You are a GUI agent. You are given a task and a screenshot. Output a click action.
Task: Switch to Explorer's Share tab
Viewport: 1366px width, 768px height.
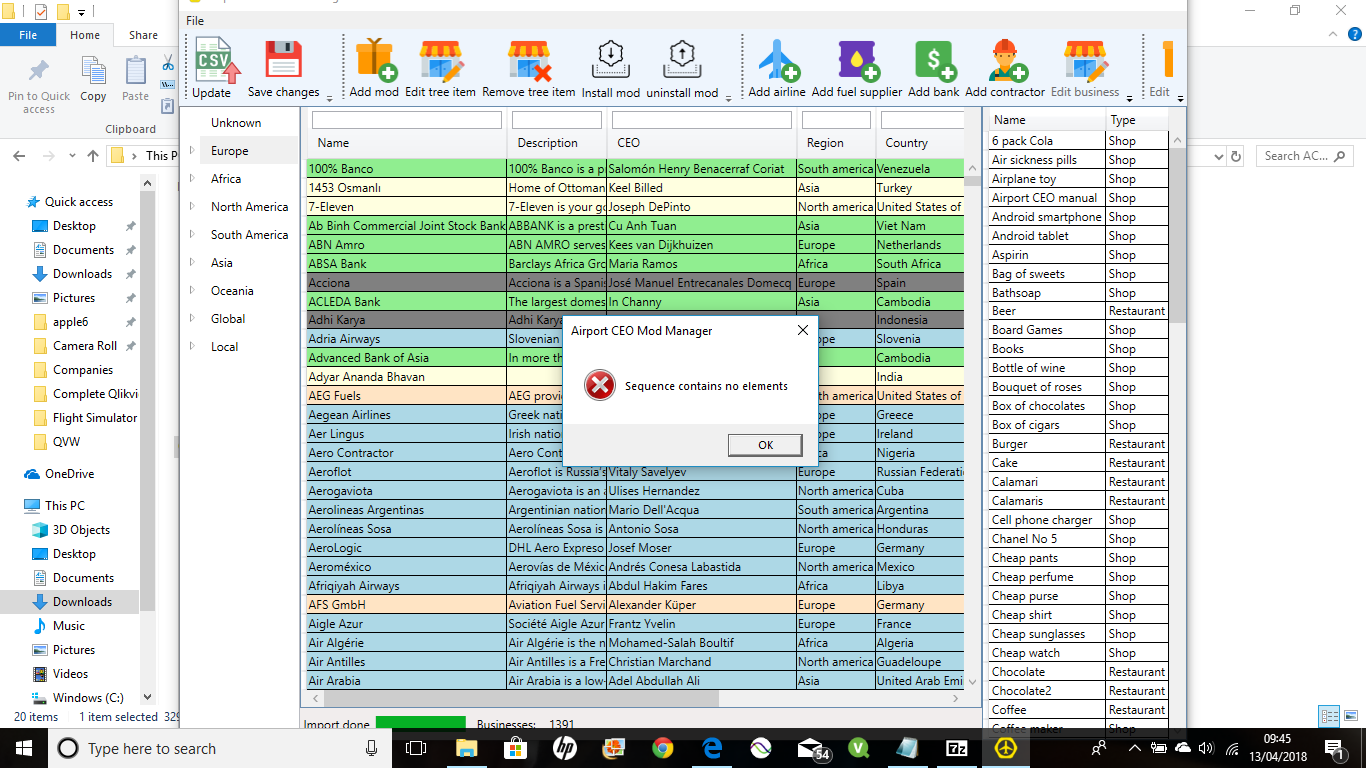143,35
